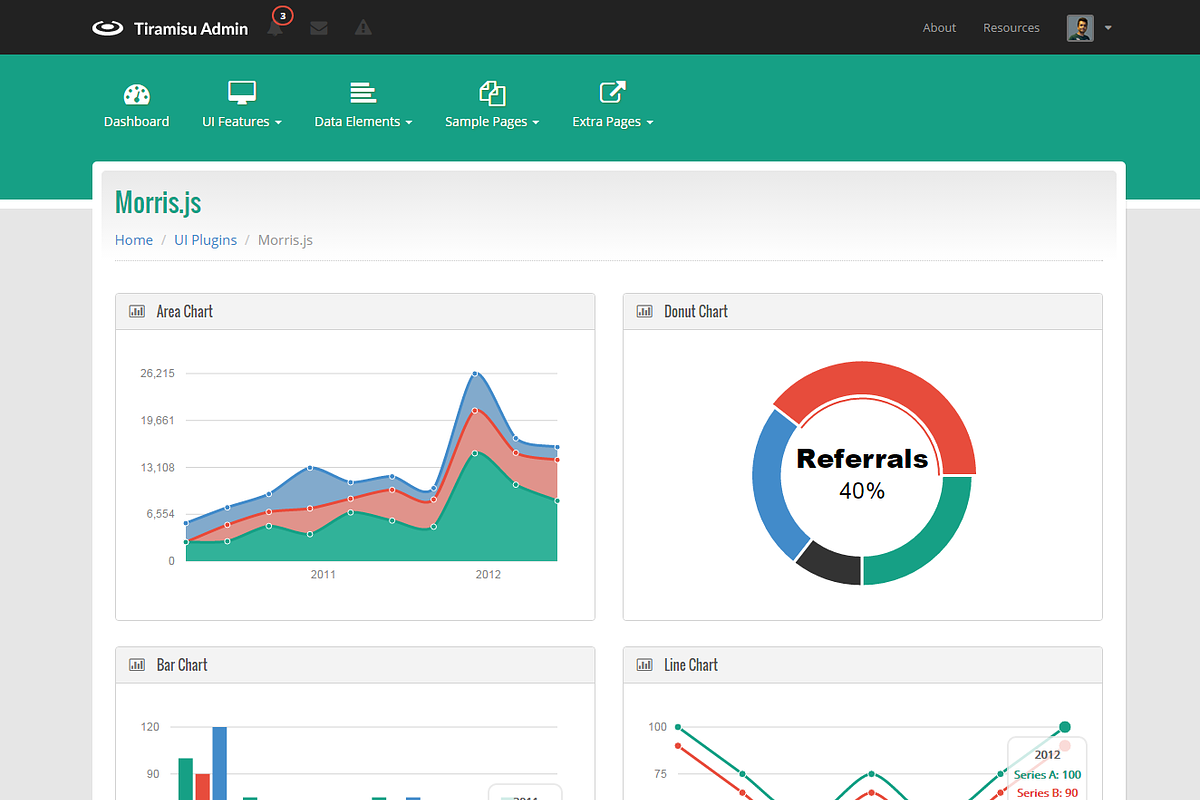This screenshot has width=1200, height=800.
Task: Open the About link
Action: (x=939, y=28)
